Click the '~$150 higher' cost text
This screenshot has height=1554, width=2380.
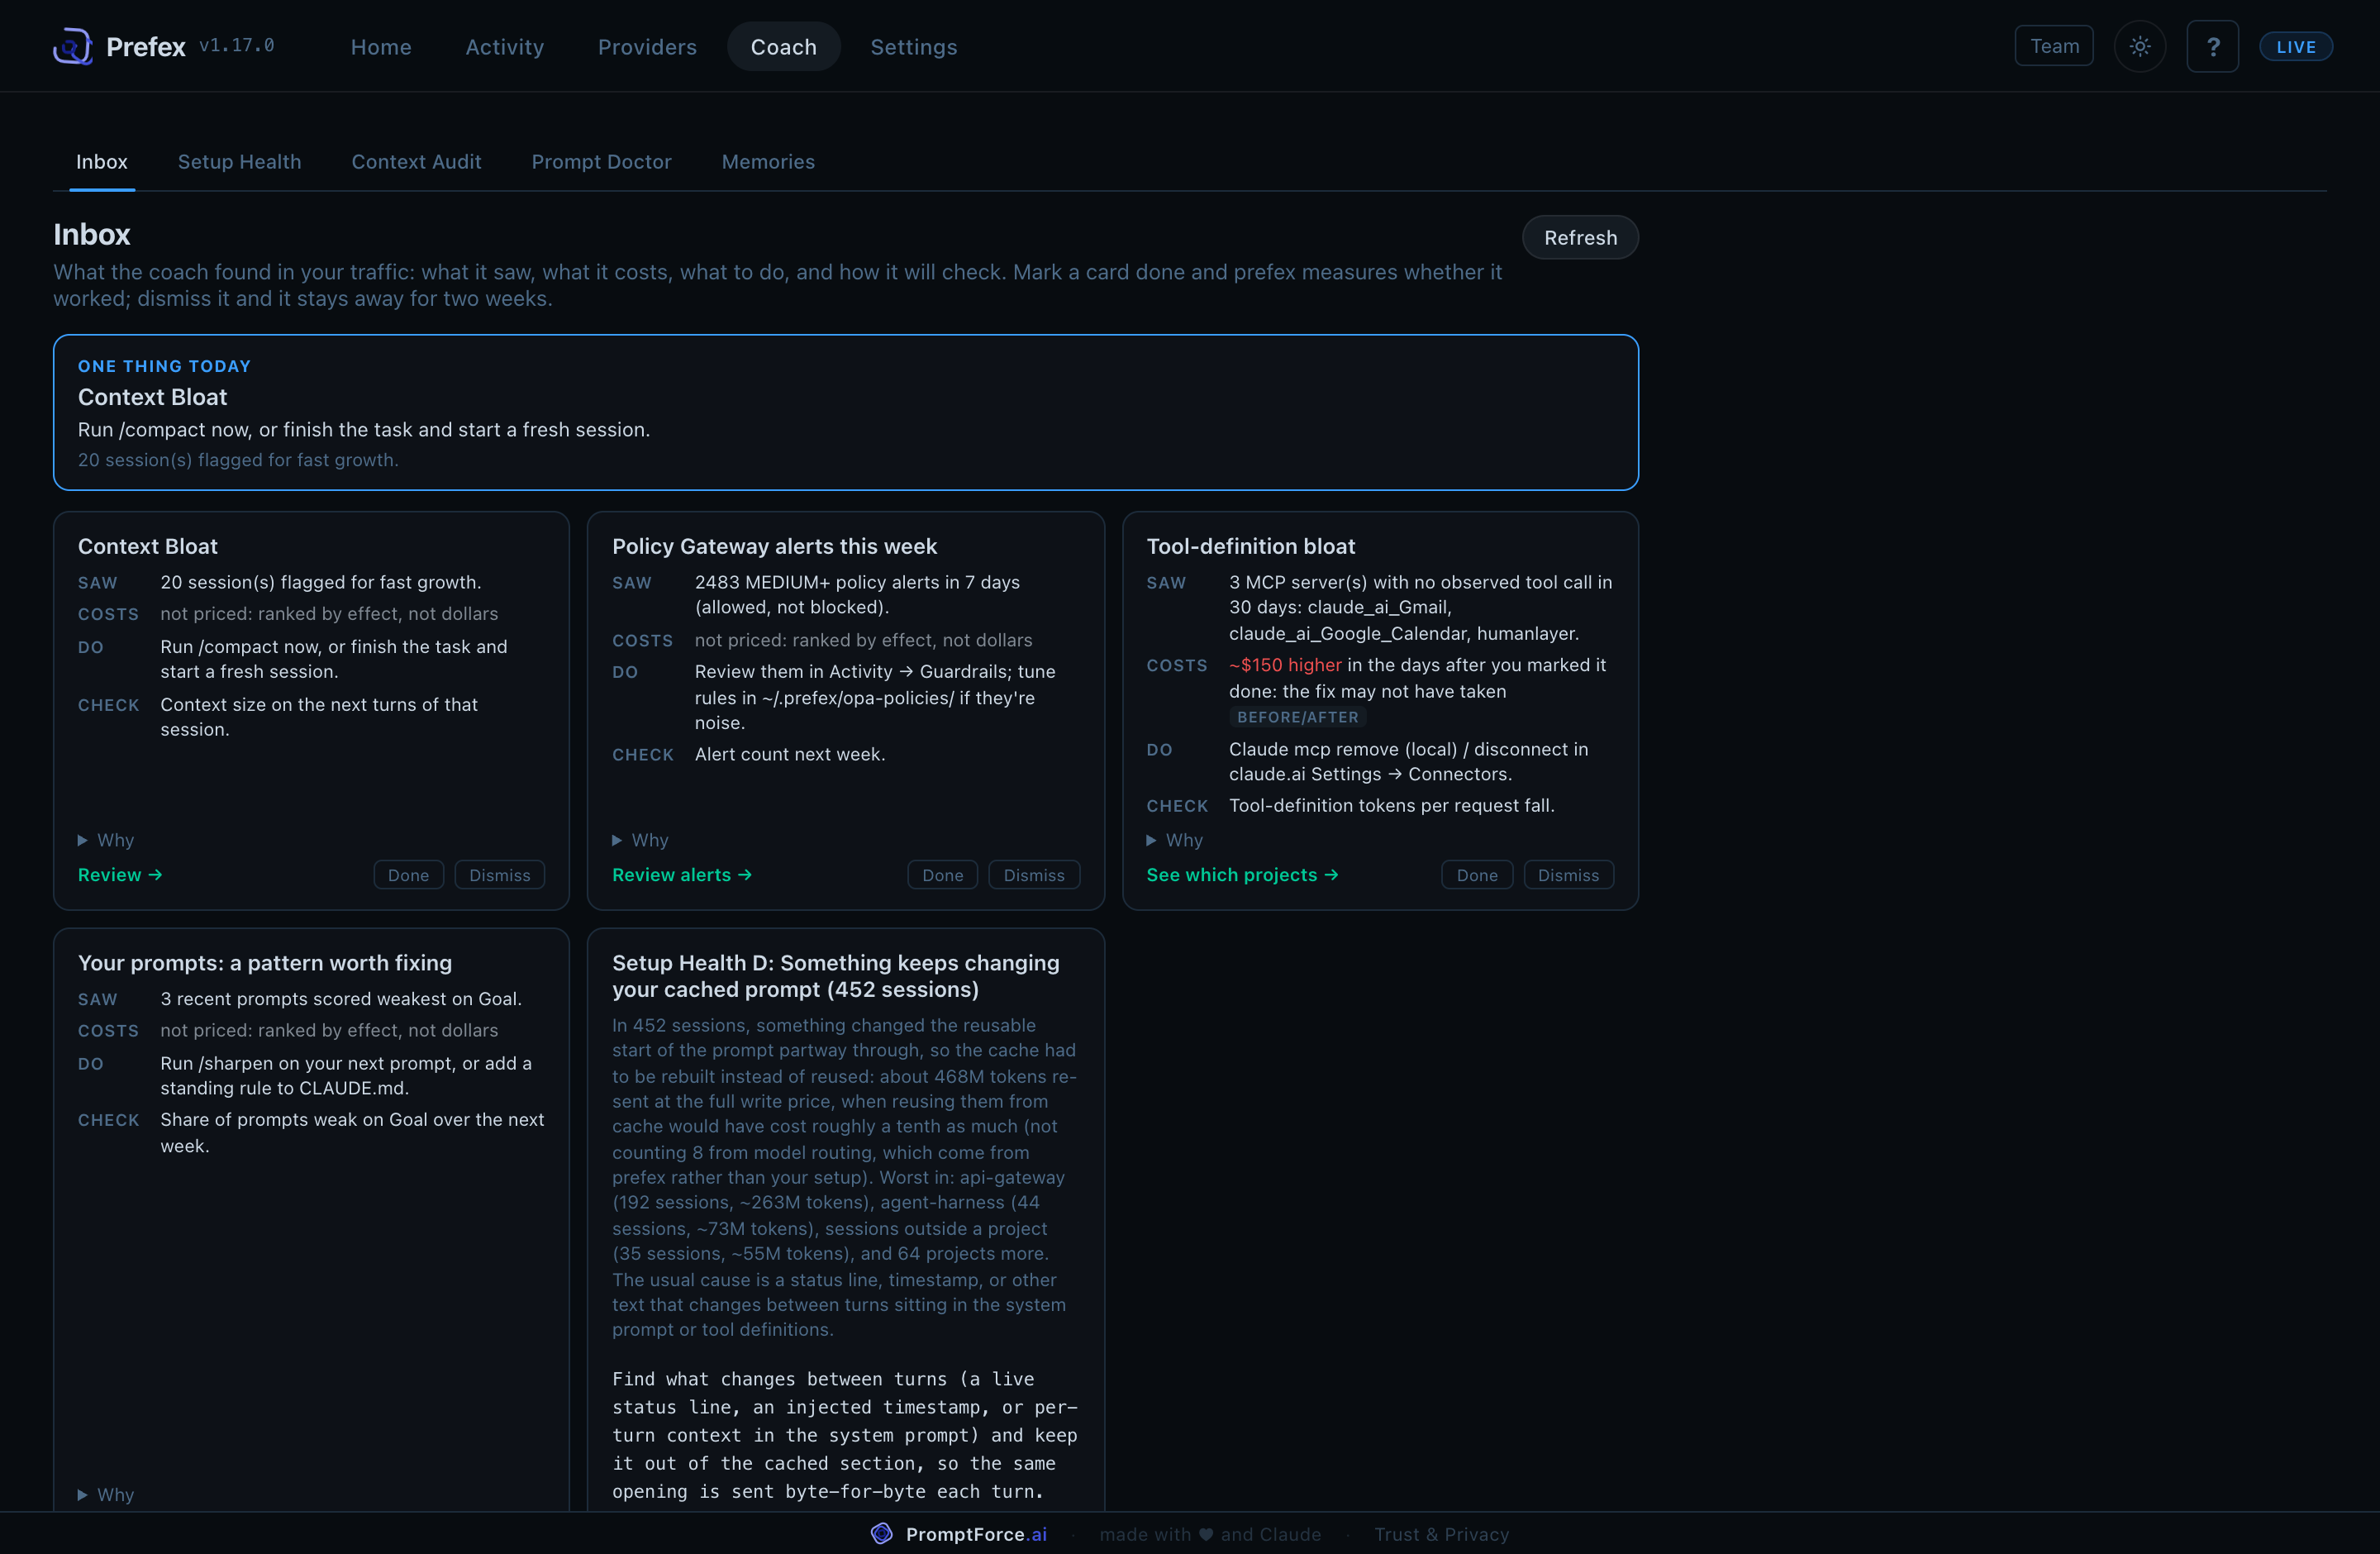click(1285, 665)
